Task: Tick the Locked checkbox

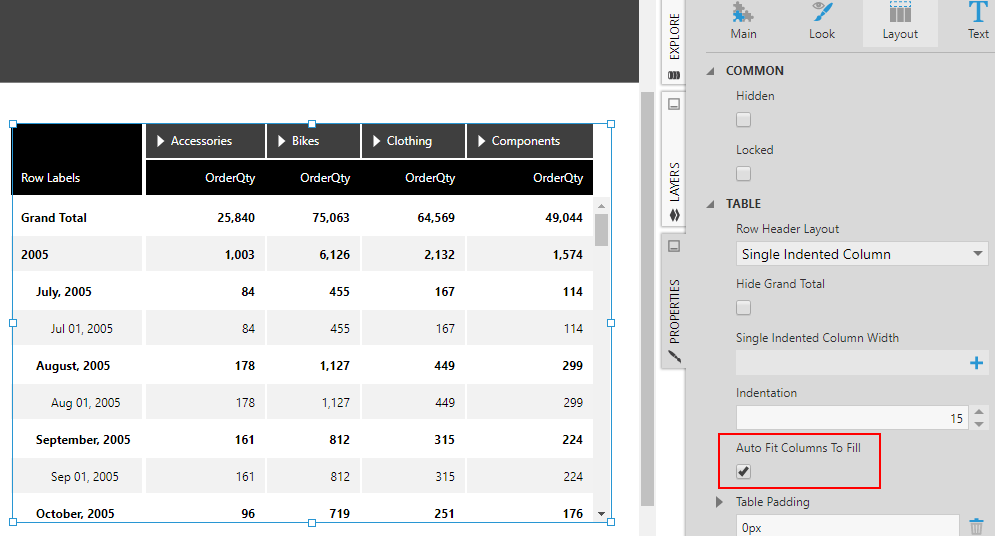Action: click(743, 173)
